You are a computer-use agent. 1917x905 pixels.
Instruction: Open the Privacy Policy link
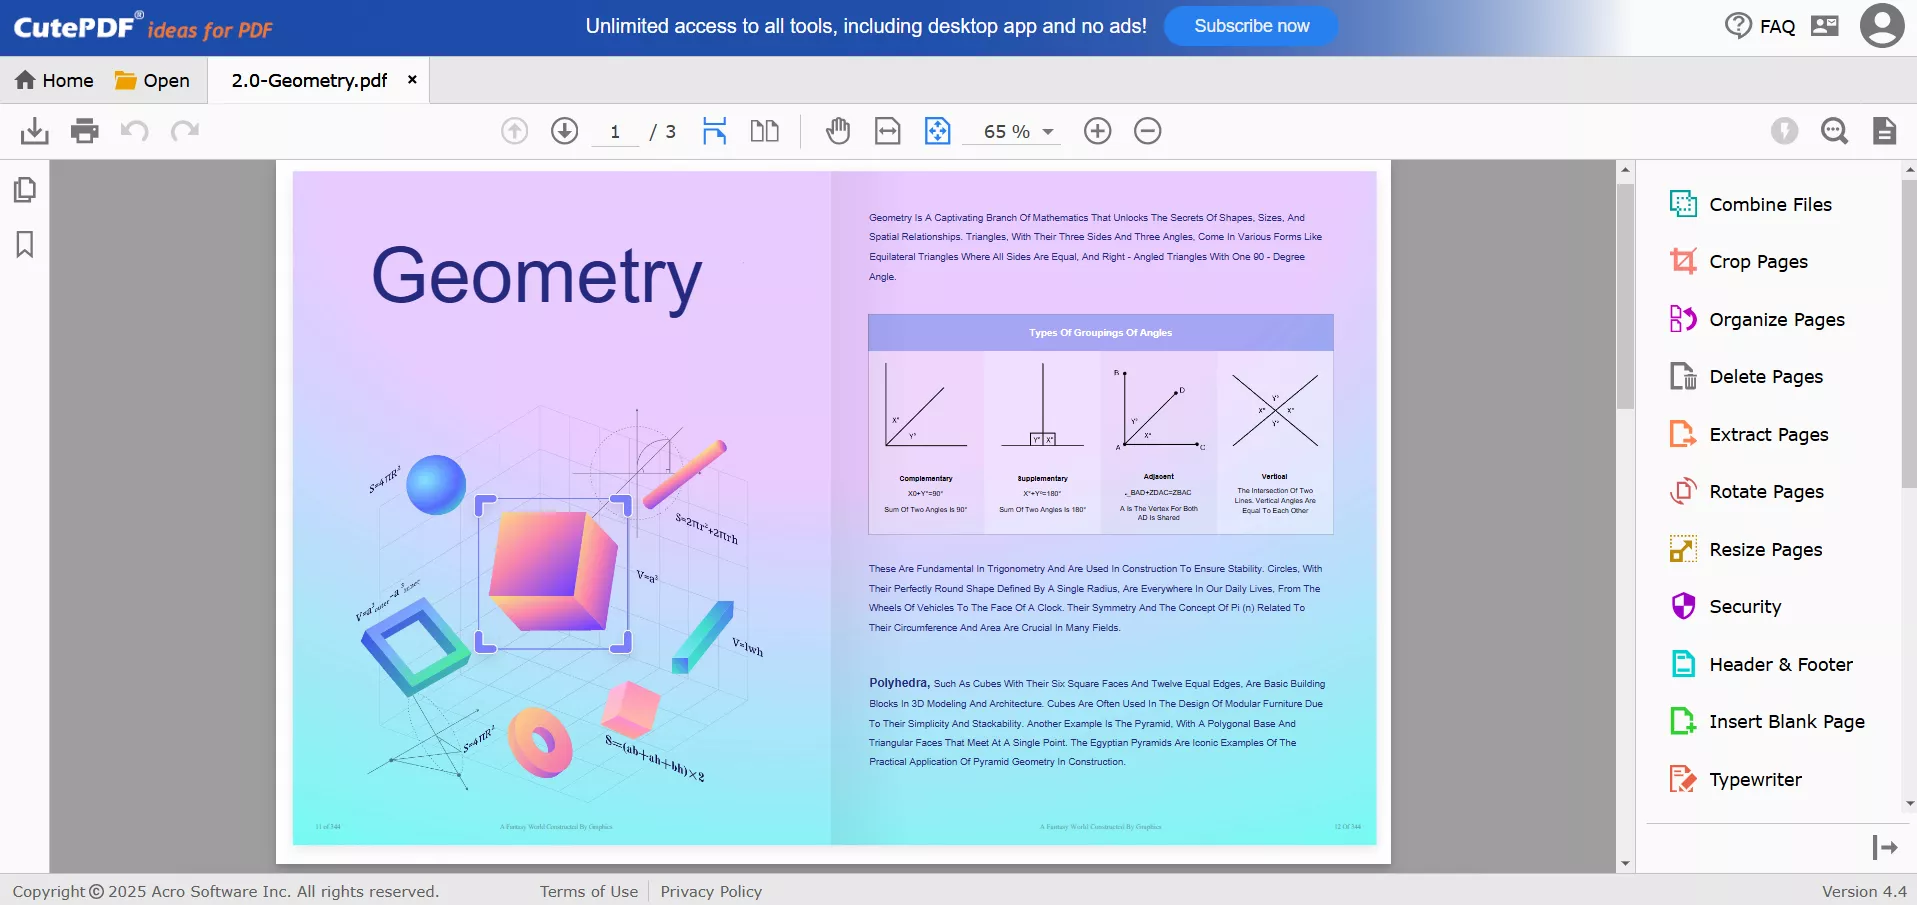tap(711, 890)
